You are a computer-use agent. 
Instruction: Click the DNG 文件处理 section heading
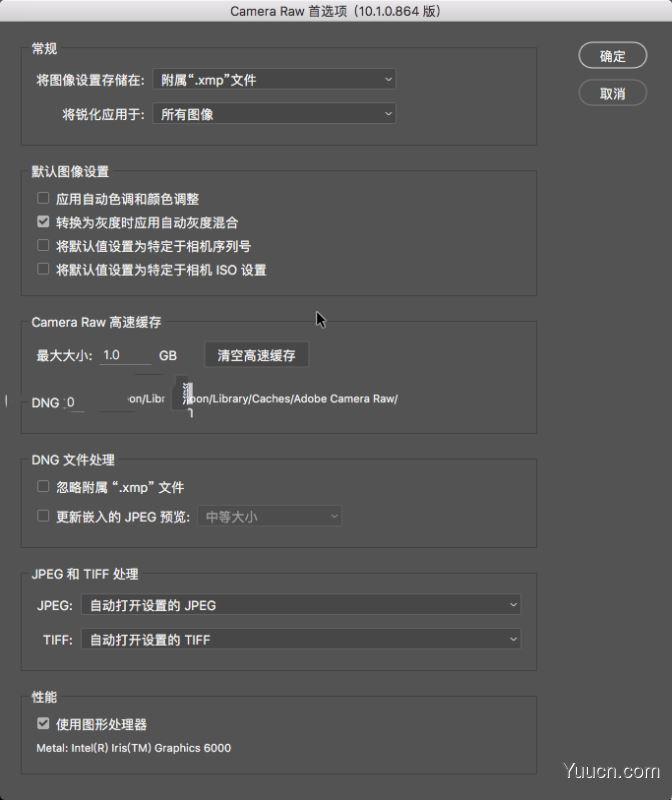tap(73, 460)
